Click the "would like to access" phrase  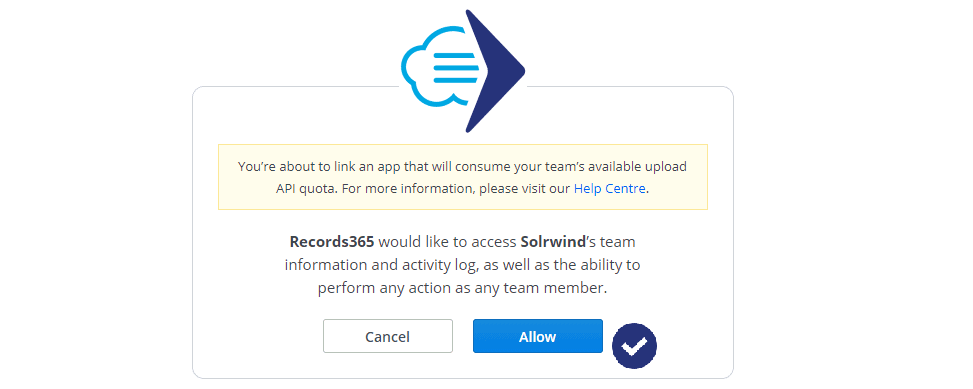click(x=447, y=241)
